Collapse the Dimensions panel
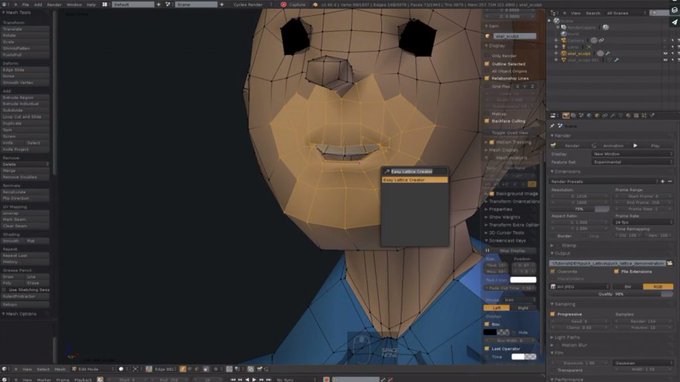 point(566,171)
